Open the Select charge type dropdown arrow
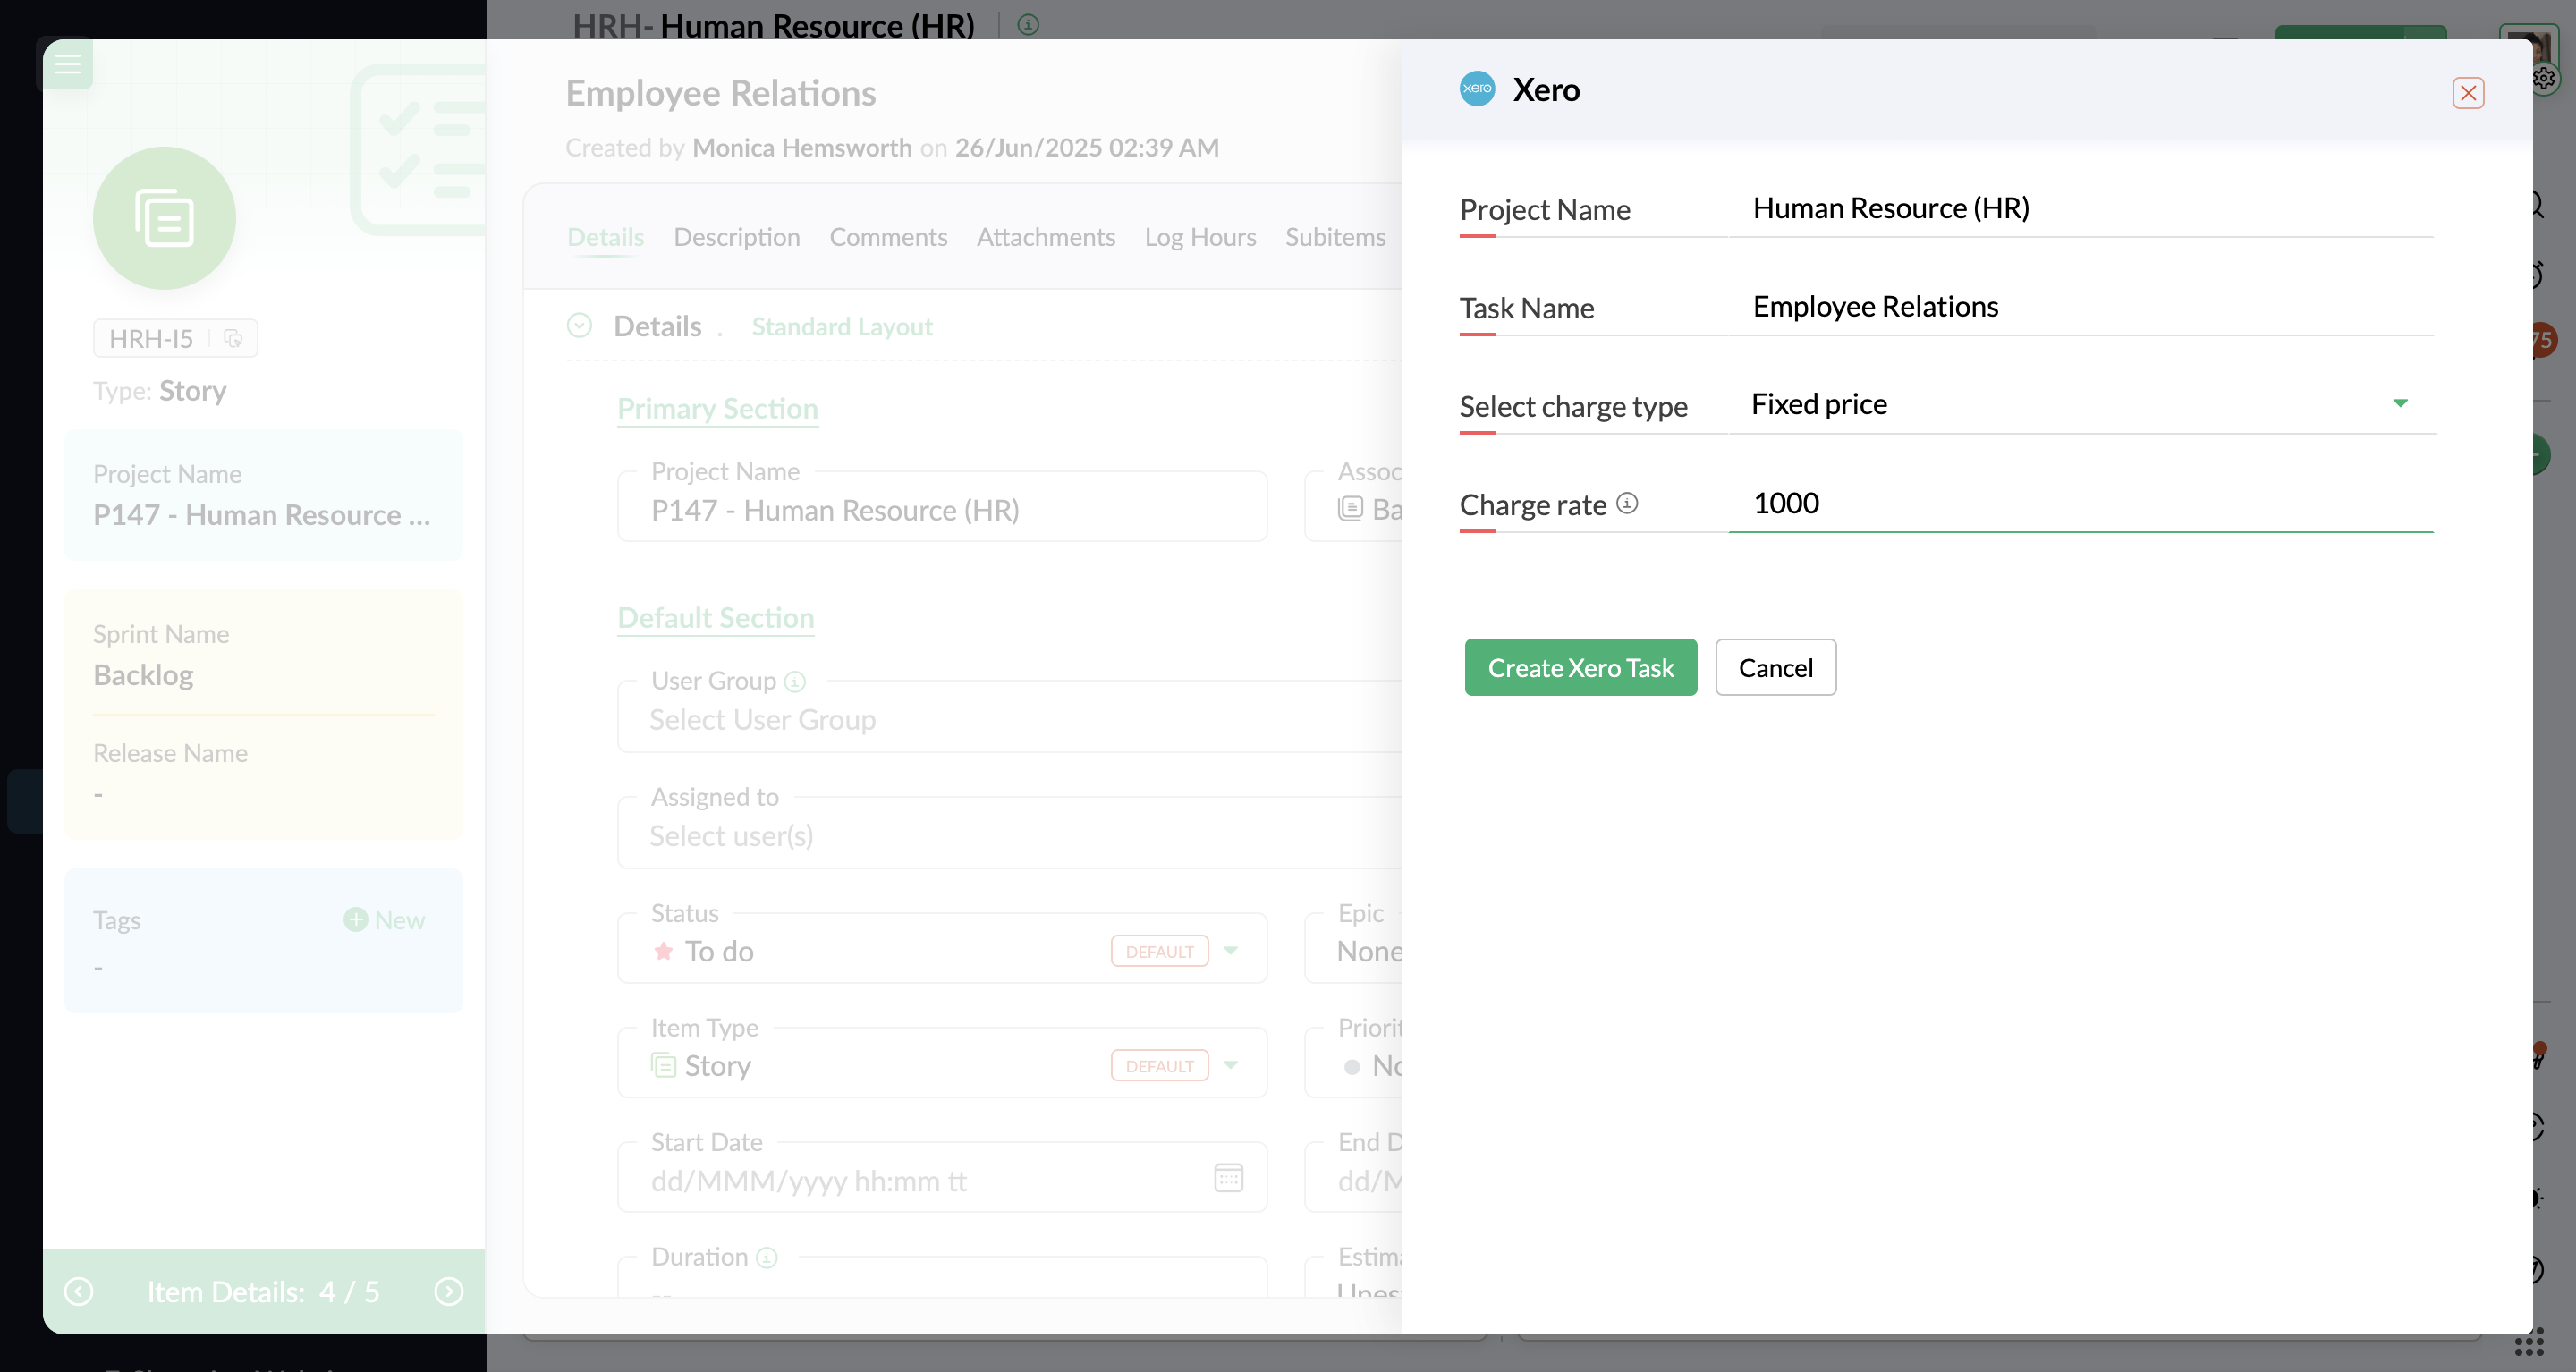 2400,403
